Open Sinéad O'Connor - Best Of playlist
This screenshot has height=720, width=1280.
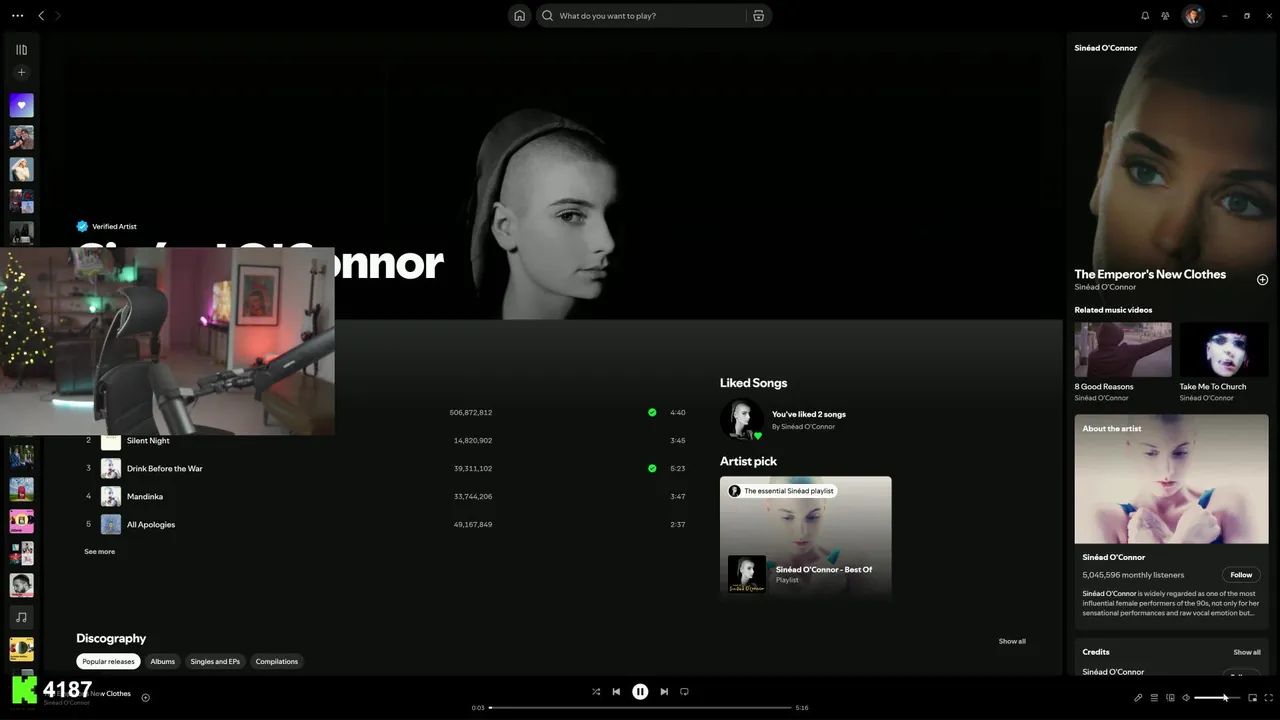[x=824, y=570]
